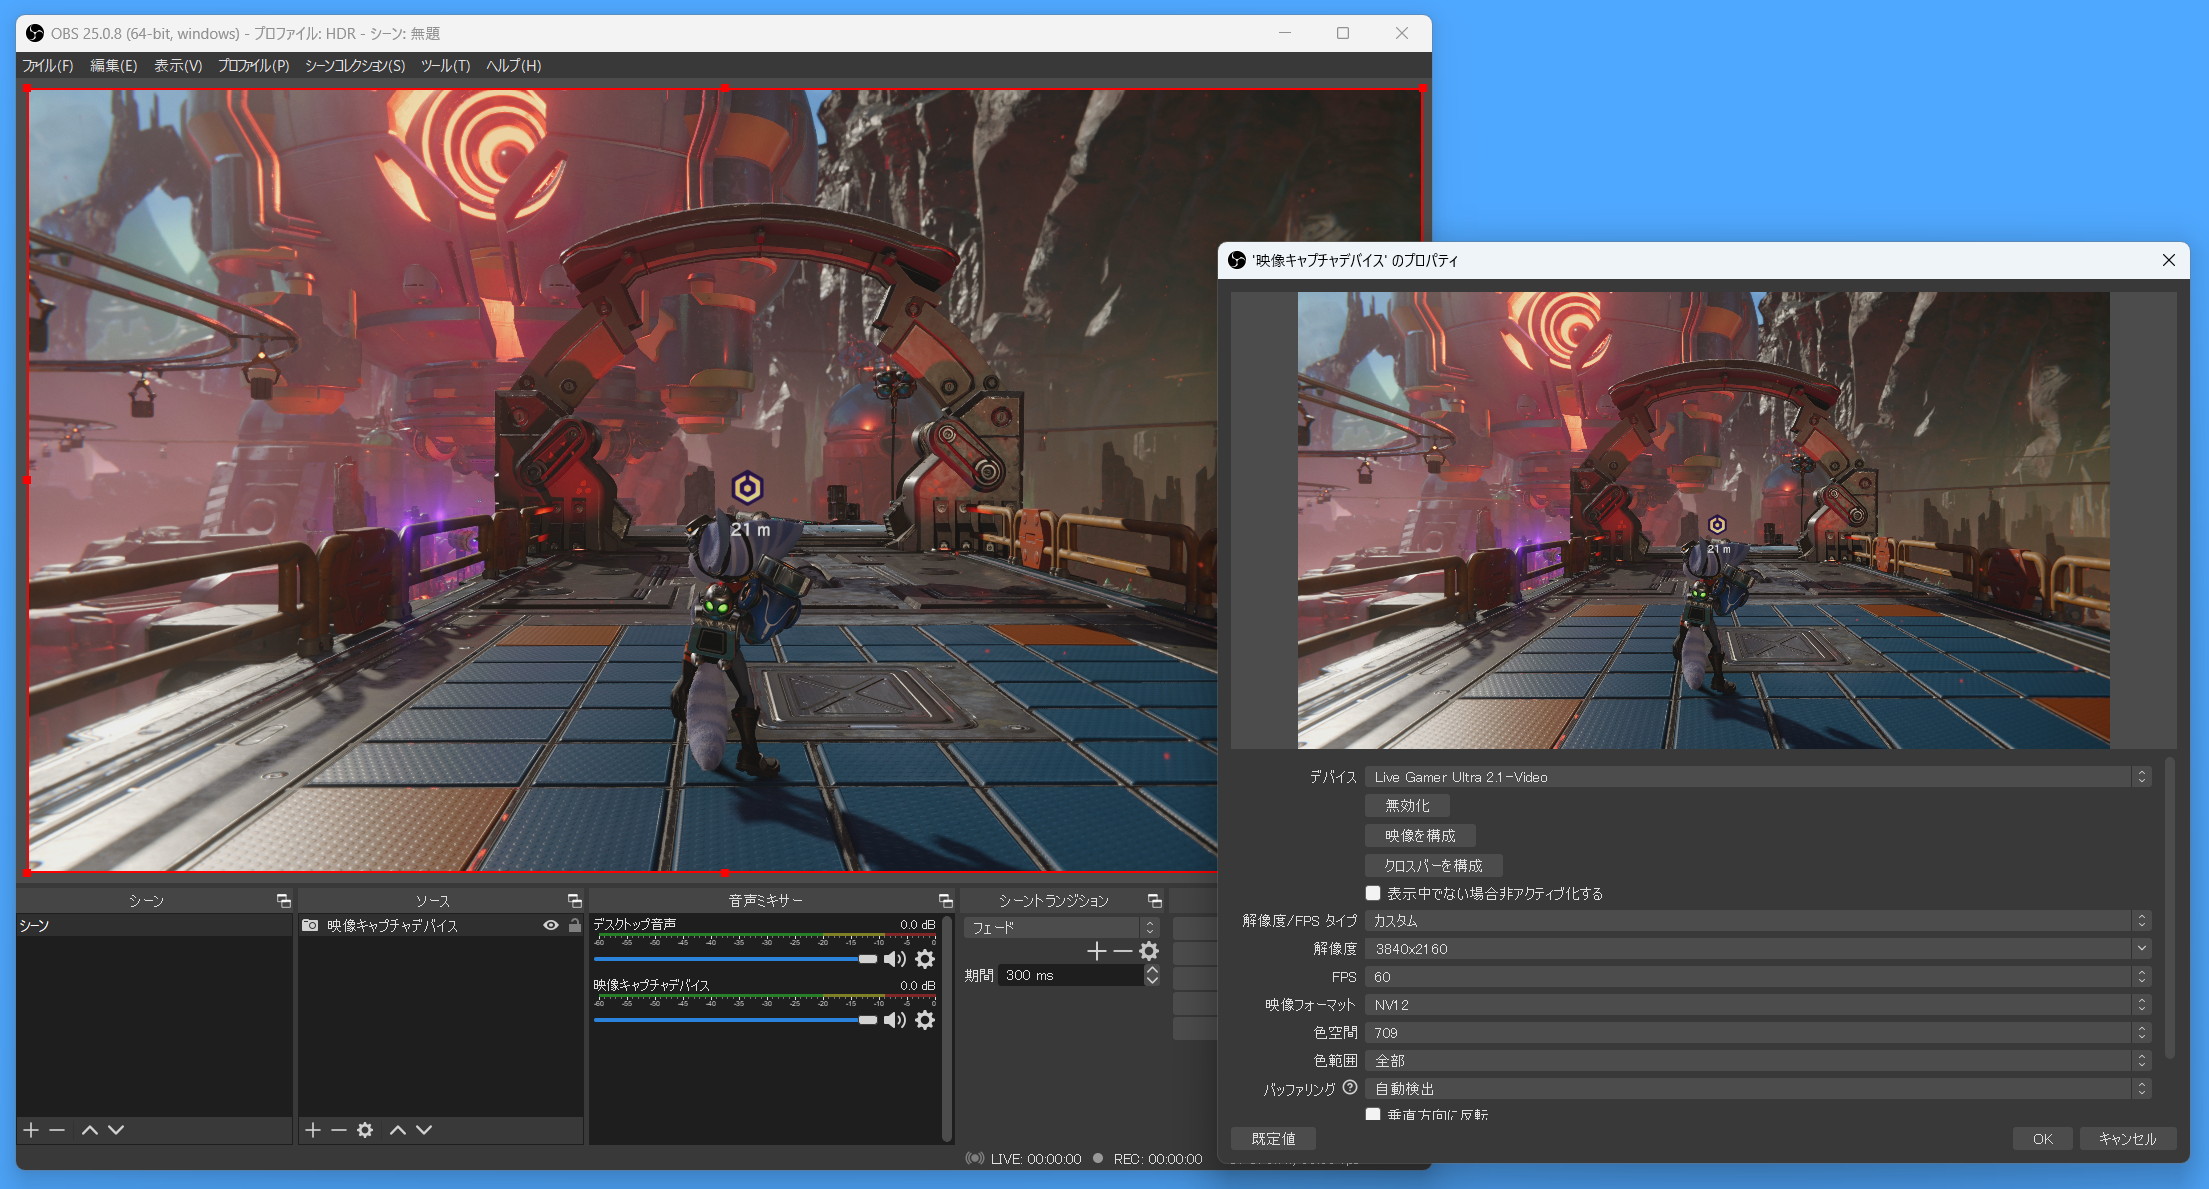This screenshot has height=1189, width=2209.
Task: Click buffering help question mark icon
Action: pos(1350,1088)
